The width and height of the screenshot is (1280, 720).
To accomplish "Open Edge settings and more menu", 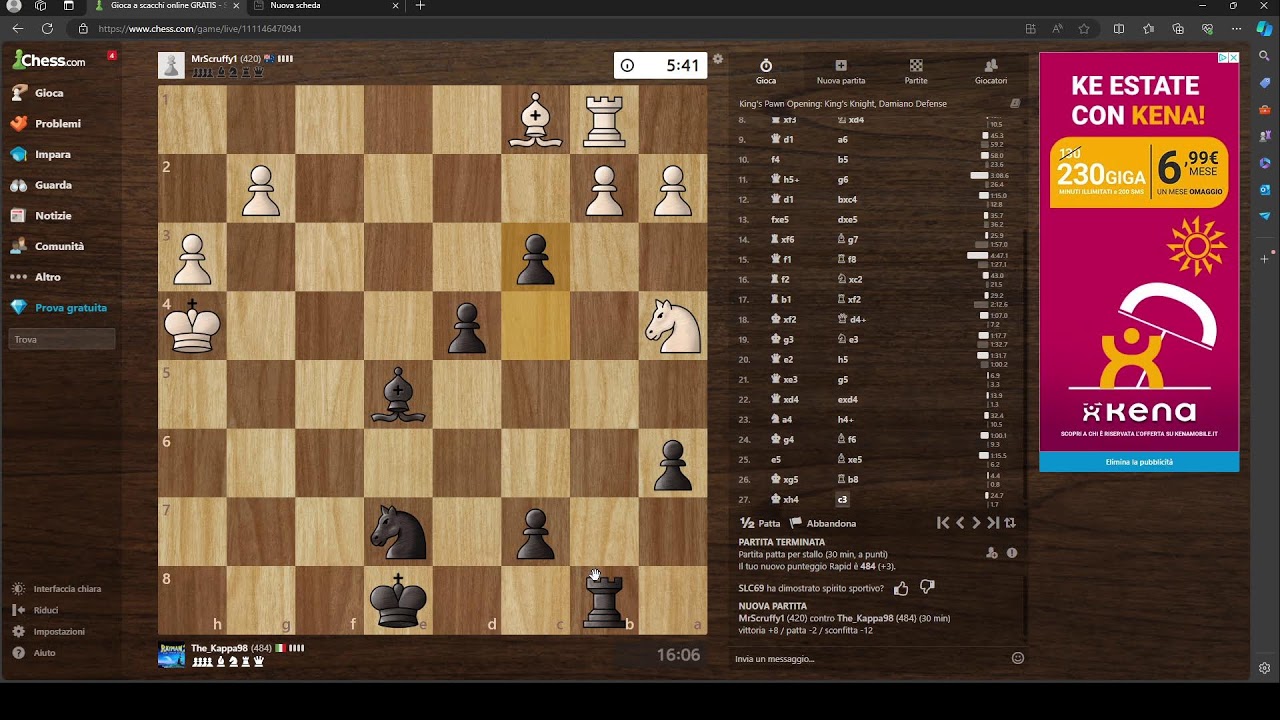I will pos(1237,29).
